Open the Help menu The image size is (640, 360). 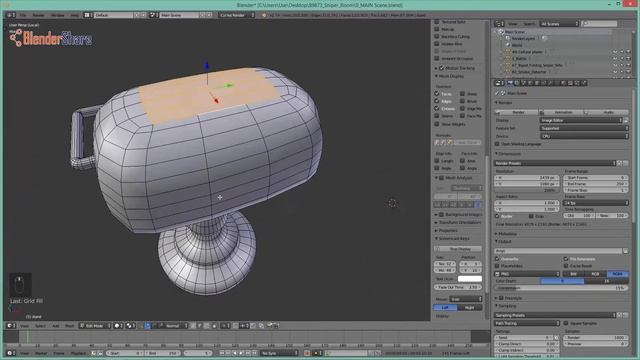click(x=75, y=15)
